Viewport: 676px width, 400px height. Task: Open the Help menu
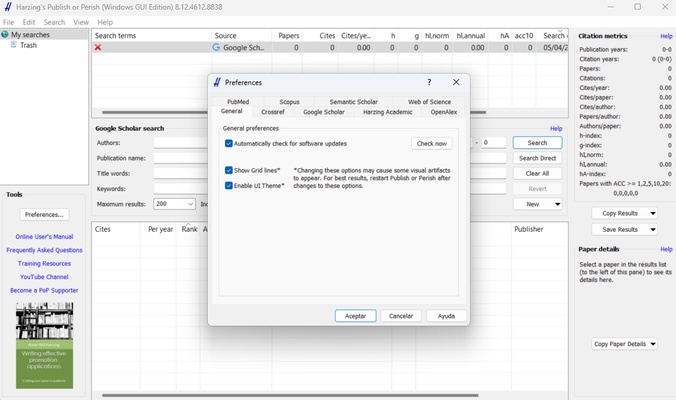(105, 22)
